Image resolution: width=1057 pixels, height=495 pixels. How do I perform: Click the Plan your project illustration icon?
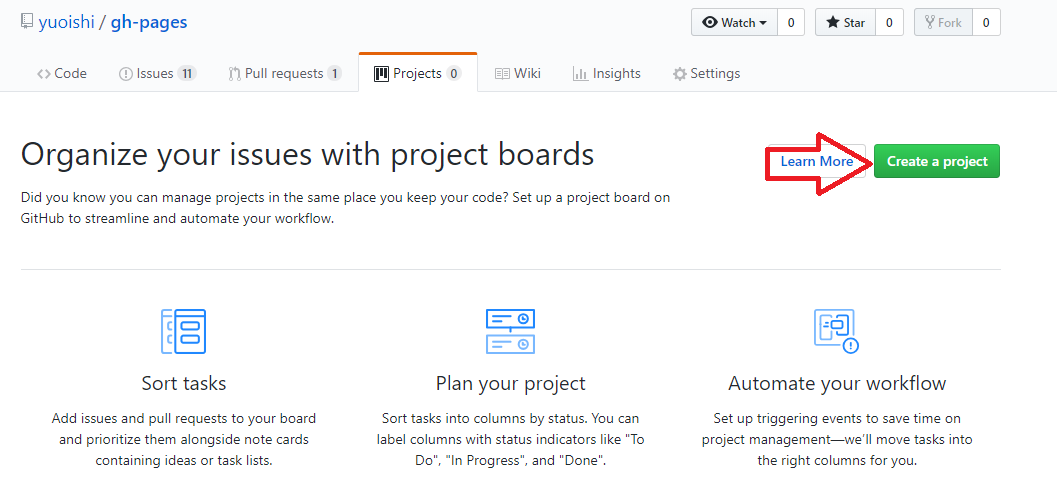(510, 331)
